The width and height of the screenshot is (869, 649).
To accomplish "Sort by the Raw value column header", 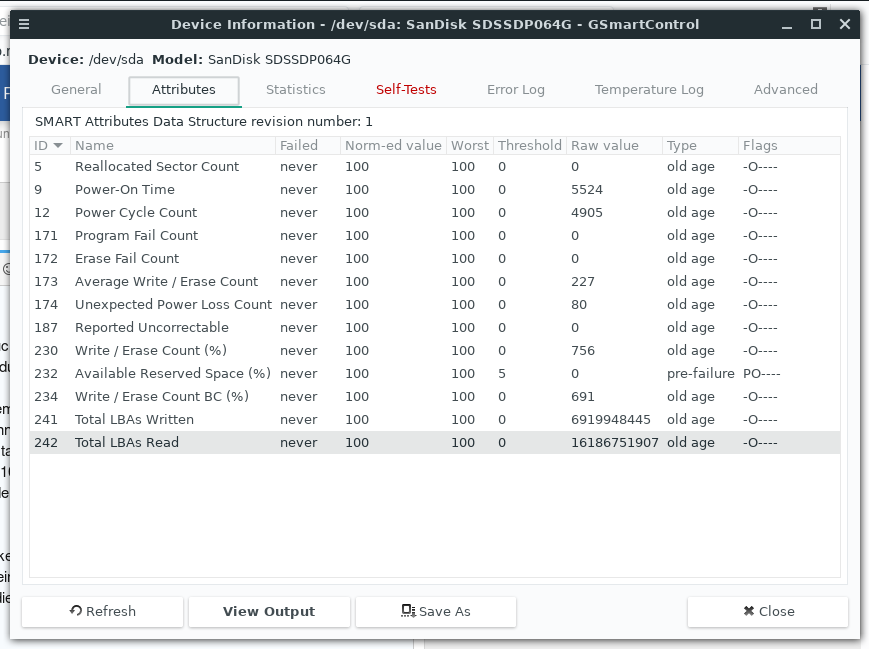I will pyautogui.click(x=614, y=145).
